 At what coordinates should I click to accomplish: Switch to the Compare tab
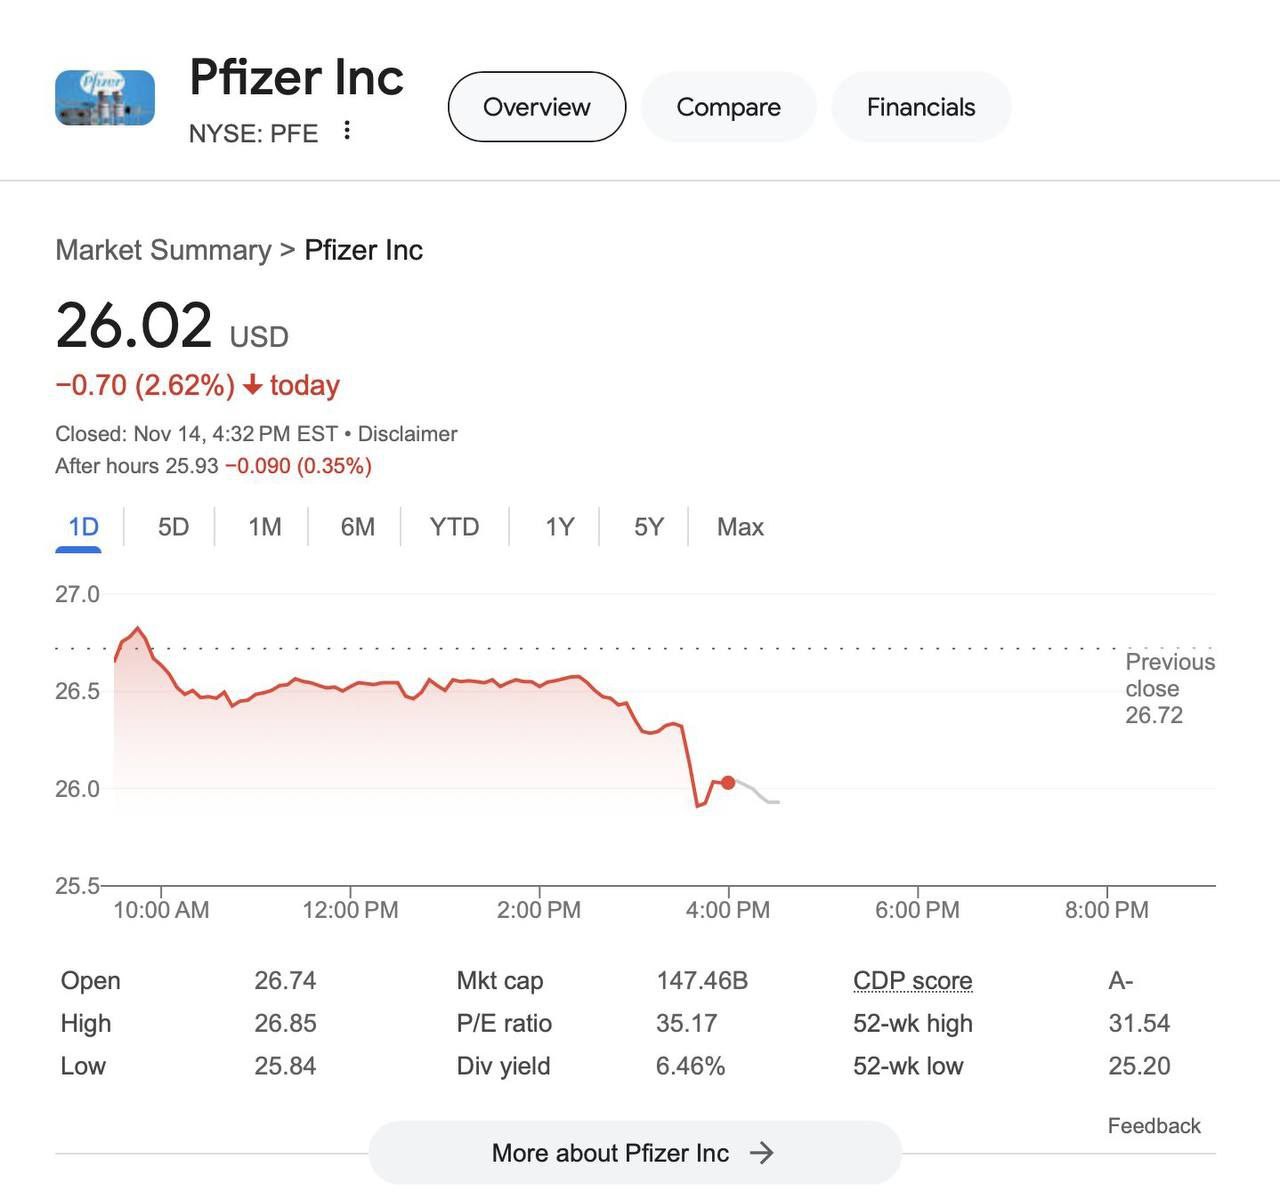(728, 107)
